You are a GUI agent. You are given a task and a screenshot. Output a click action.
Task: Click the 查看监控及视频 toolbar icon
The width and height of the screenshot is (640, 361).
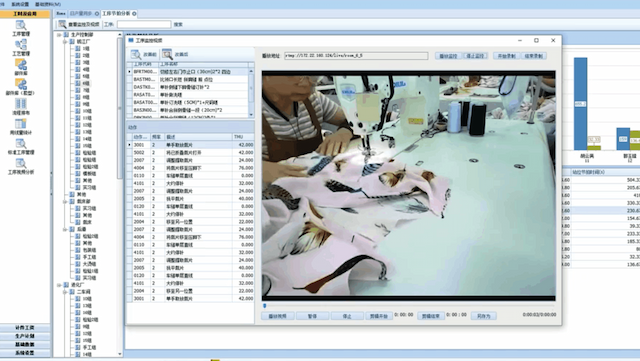[x=62, y=24]
